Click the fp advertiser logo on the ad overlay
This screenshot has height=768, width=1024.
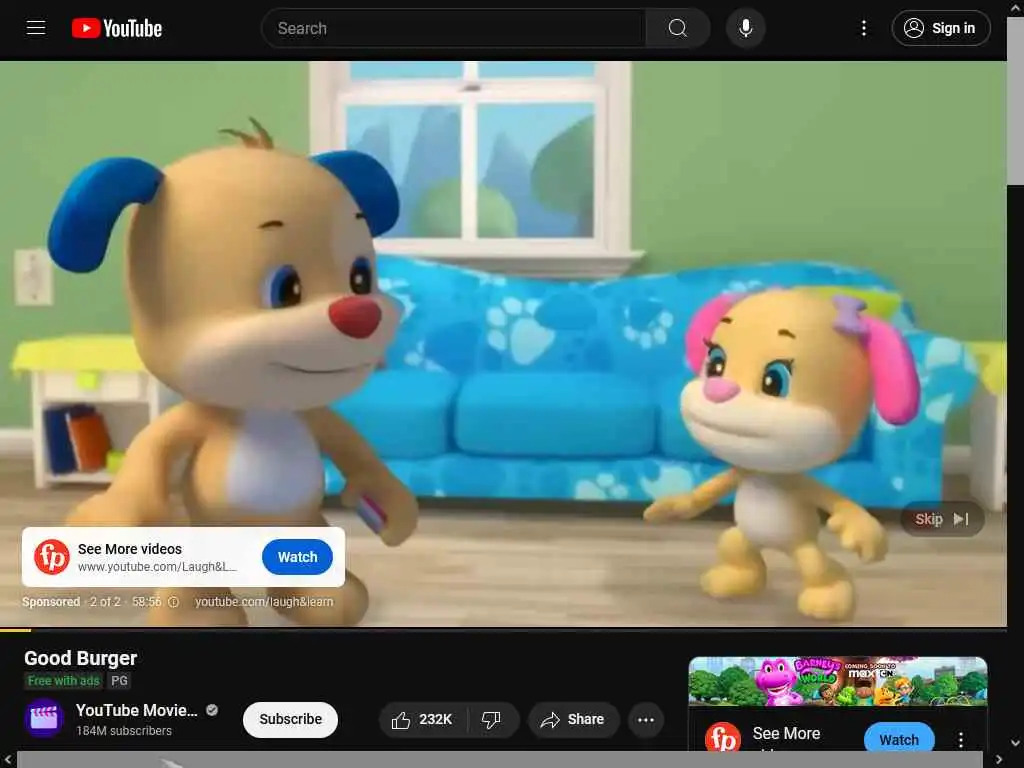coord(52,557)
